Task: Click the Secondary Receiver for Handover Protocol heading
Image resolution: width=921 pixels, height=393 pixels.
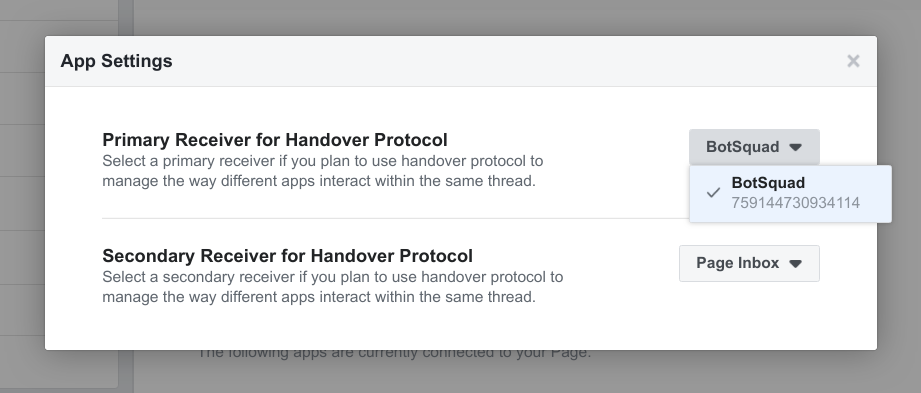Action: (x=287, y=256)
